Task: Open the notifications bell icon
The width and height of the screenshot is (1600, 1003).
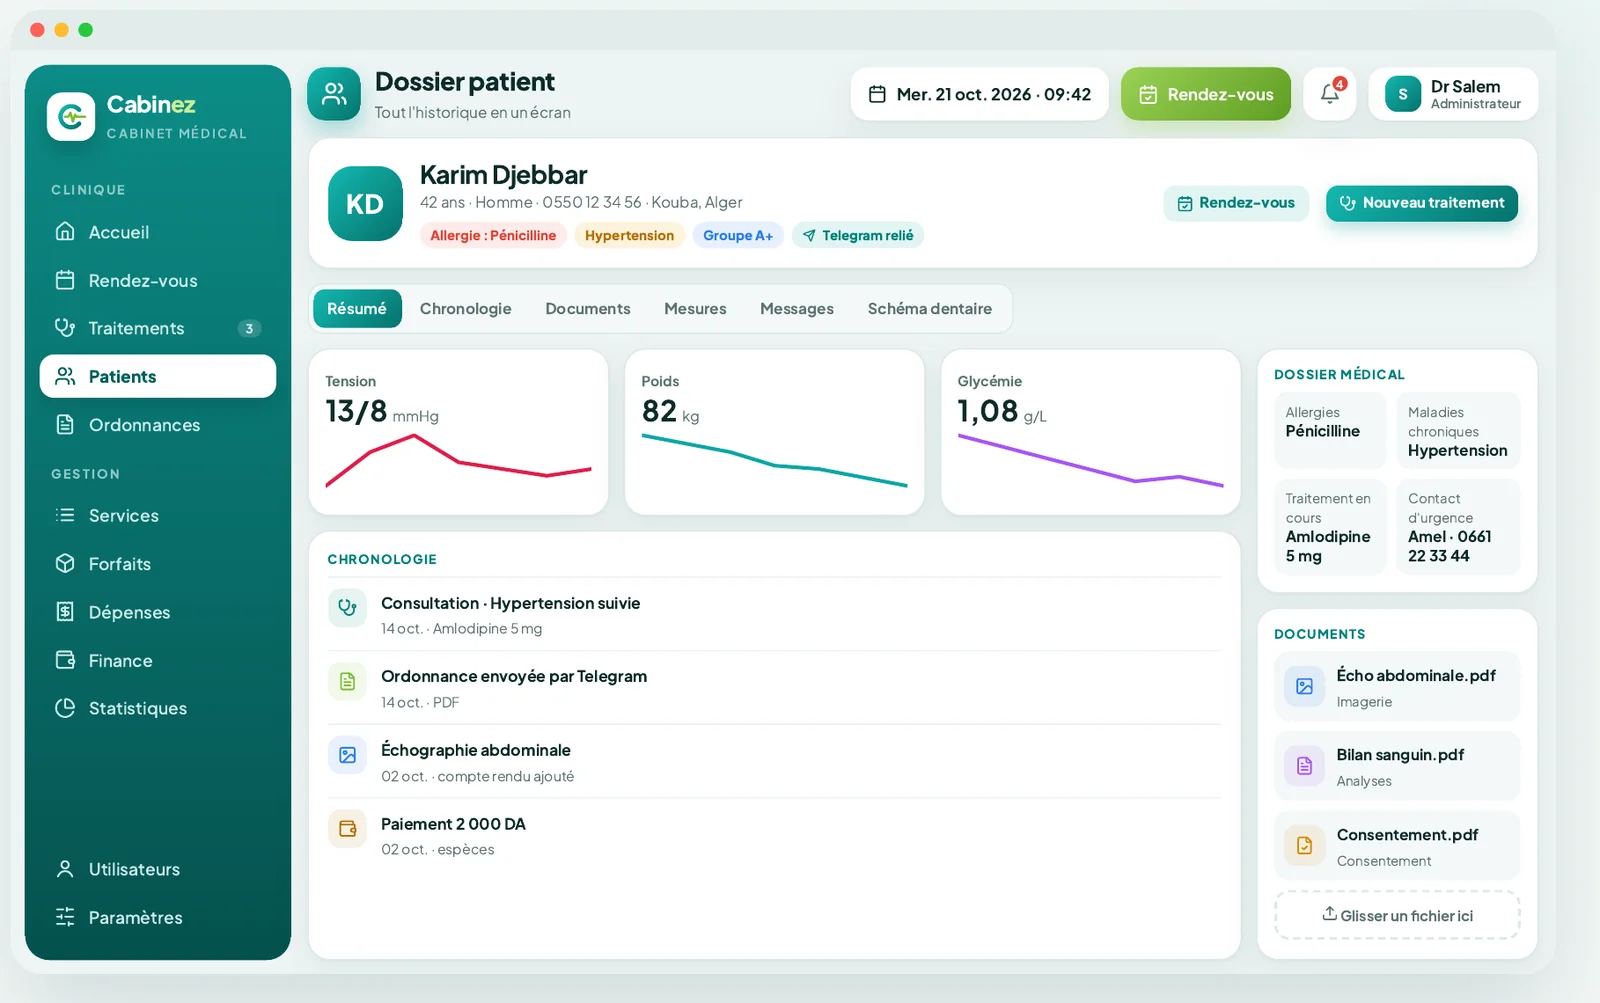Action: tap(1329, 94)
